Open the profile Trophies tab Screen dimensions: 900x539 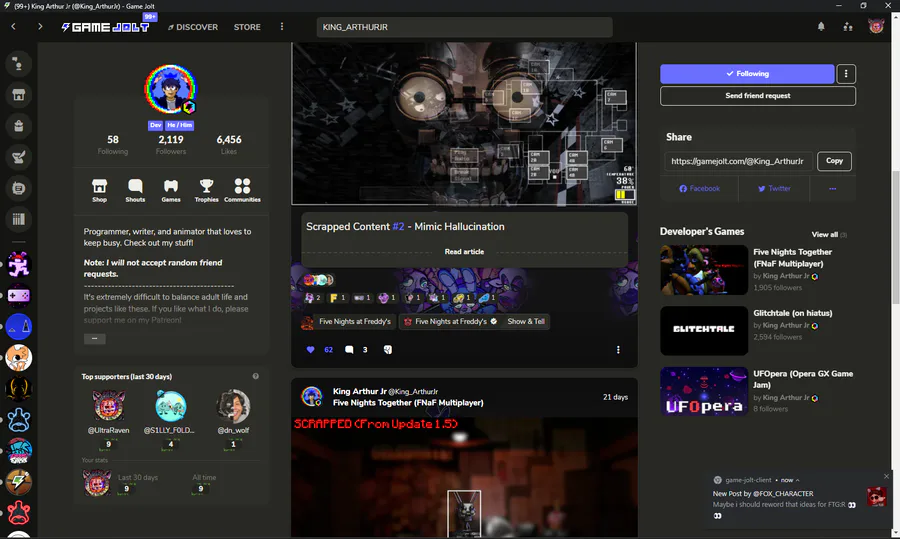pos(206,190)
